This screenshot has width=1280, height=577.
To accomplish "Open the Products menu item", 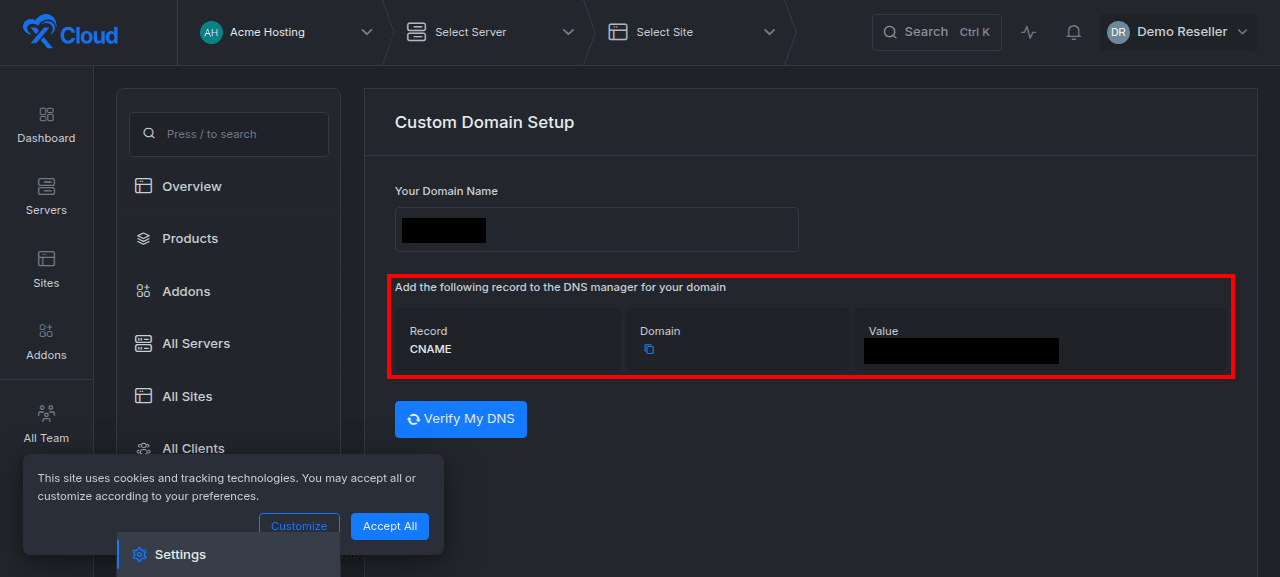I will tap(228, 239).
